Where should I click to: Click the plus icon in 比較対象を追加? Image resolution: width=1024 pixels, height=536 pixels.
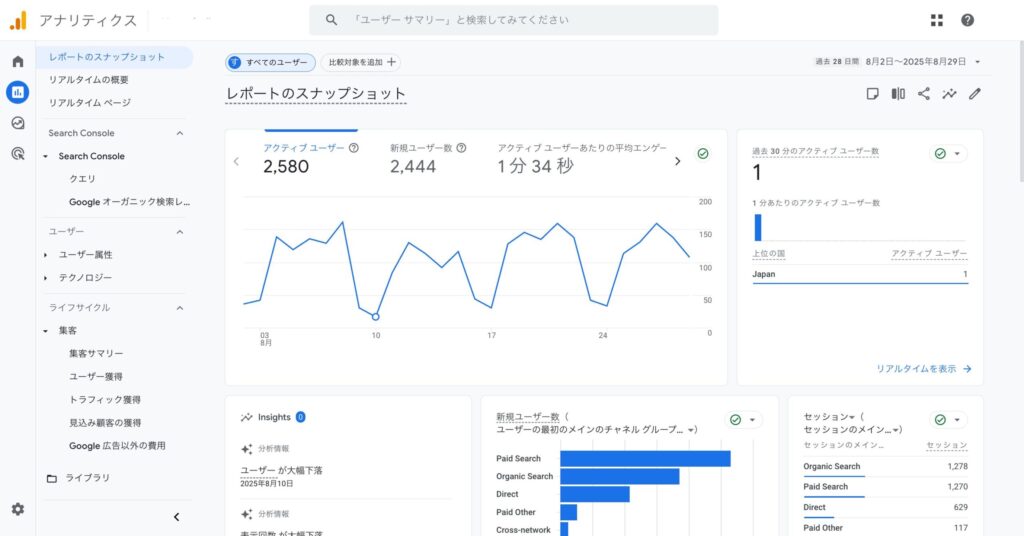391,62
